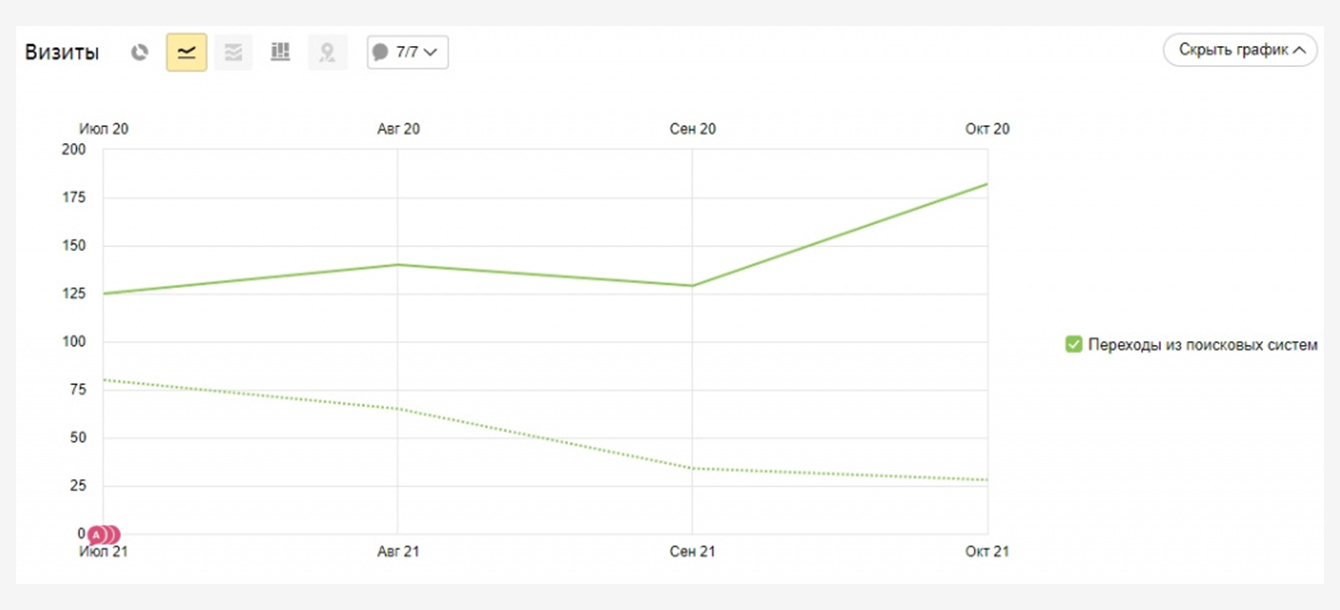Switch to the pie chart view

pos(140,53)
